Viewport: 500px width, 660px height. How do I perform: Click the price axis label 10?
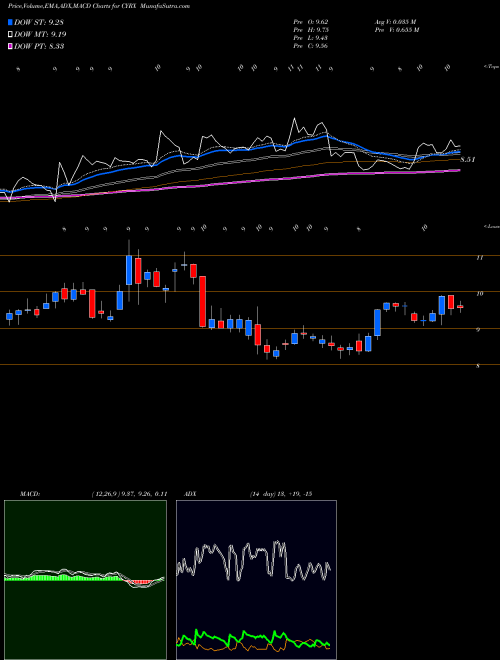479,294
